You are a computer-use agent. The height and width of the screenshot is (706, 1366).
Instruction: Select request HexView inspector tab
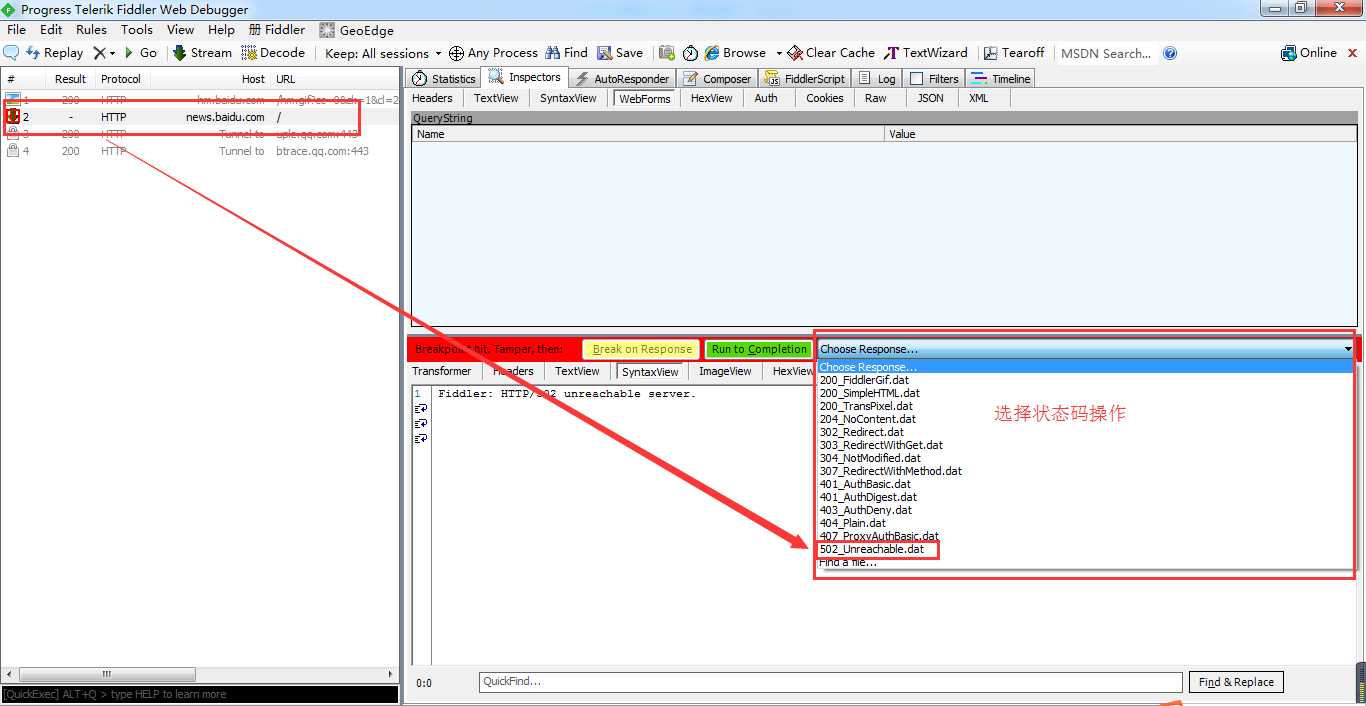pyautogui.click(x=712, y=98)
